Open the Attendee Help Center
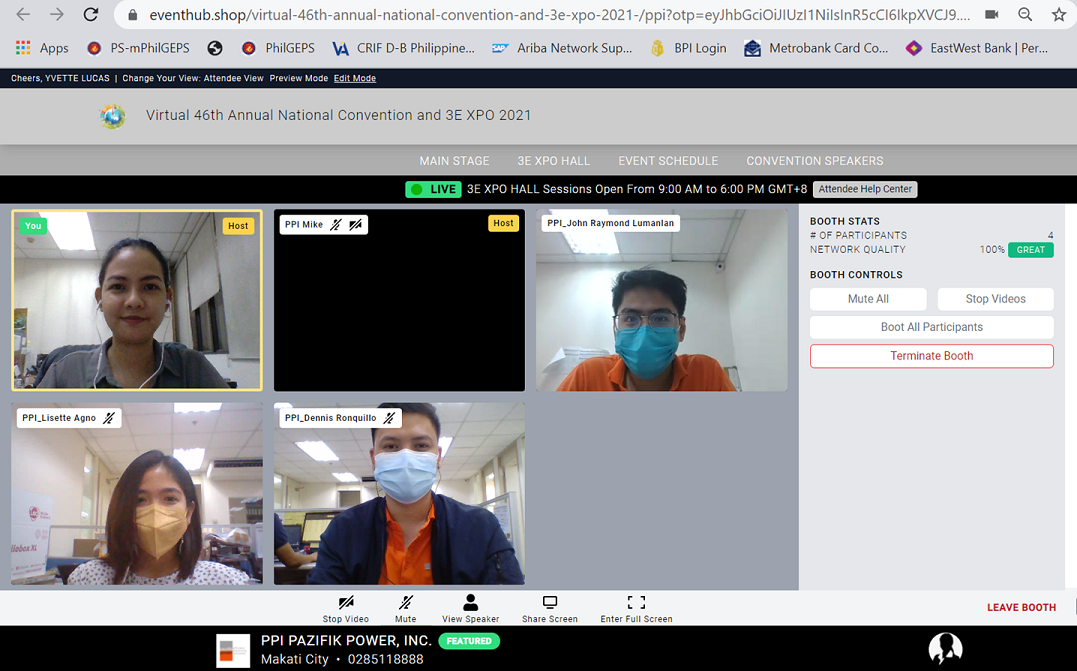 (865, 189)
